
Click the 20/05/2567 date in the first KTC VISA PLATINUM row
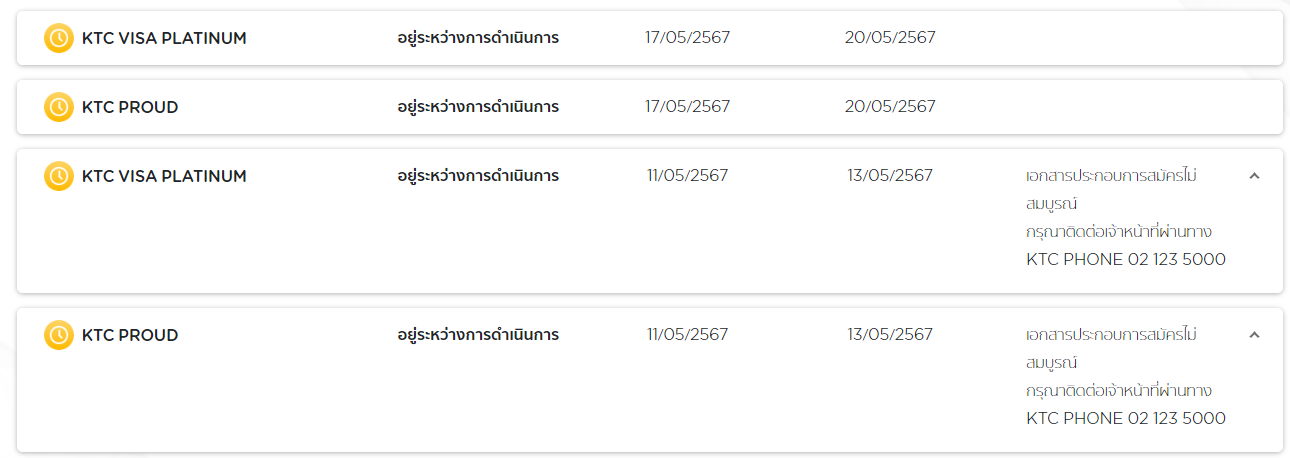[890, 38]
